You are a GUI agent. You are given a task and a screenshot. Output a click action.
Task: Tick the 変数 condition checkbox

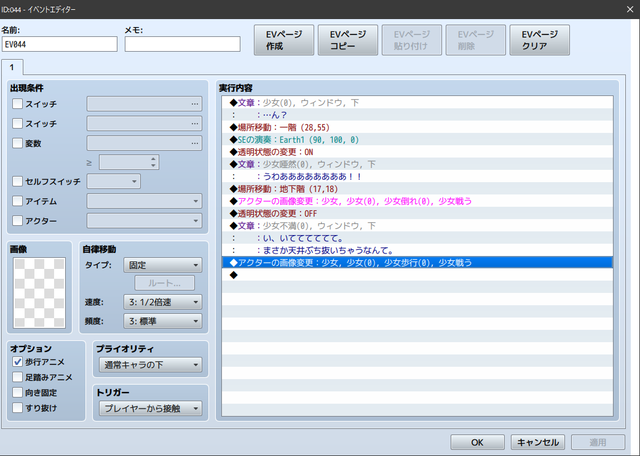point(17,143)
